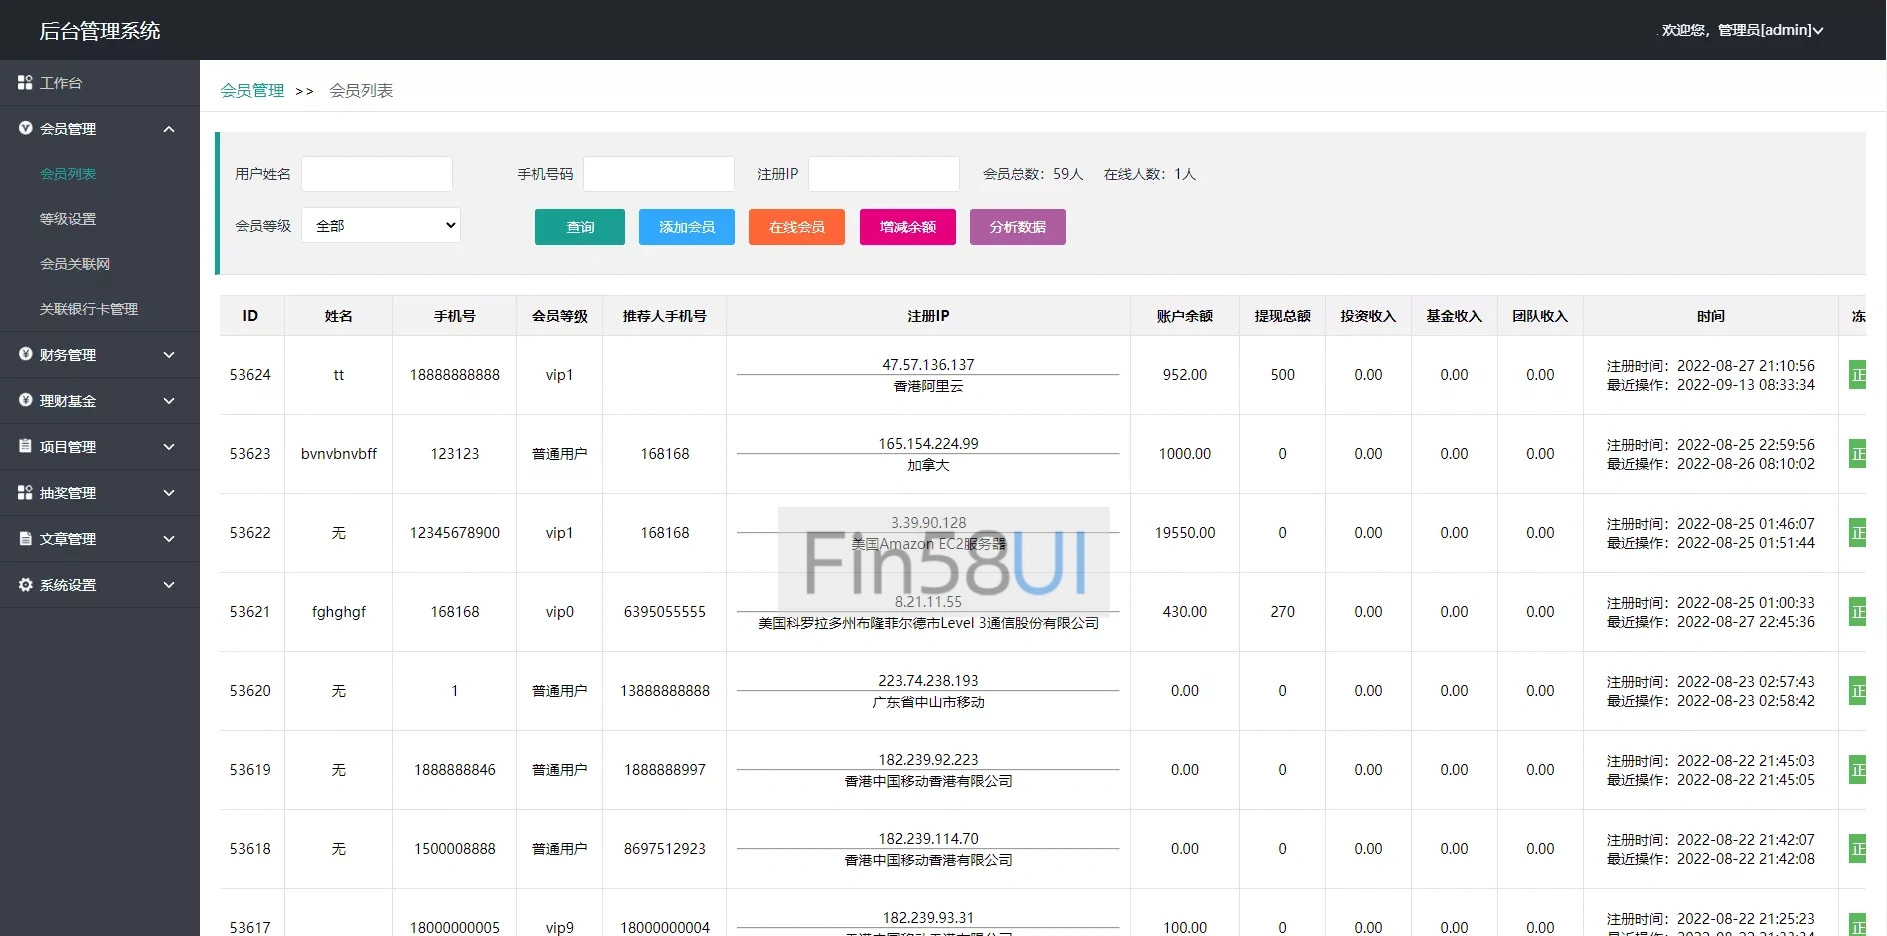Toggle the green status button for member 53624

[1857, 375]
